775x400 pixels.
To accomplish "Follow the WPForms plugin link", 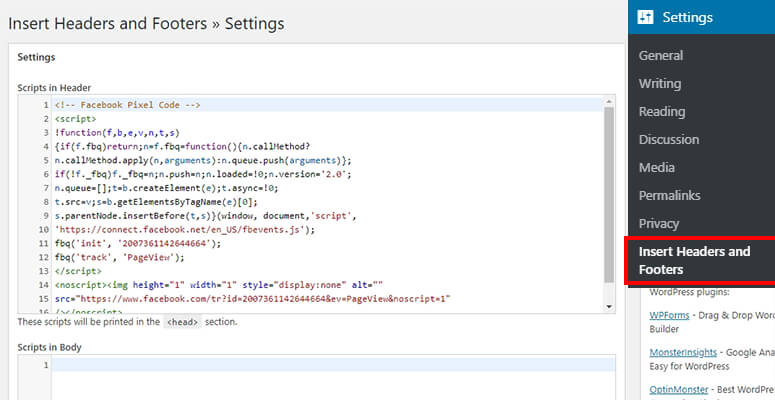I will 667,315.
